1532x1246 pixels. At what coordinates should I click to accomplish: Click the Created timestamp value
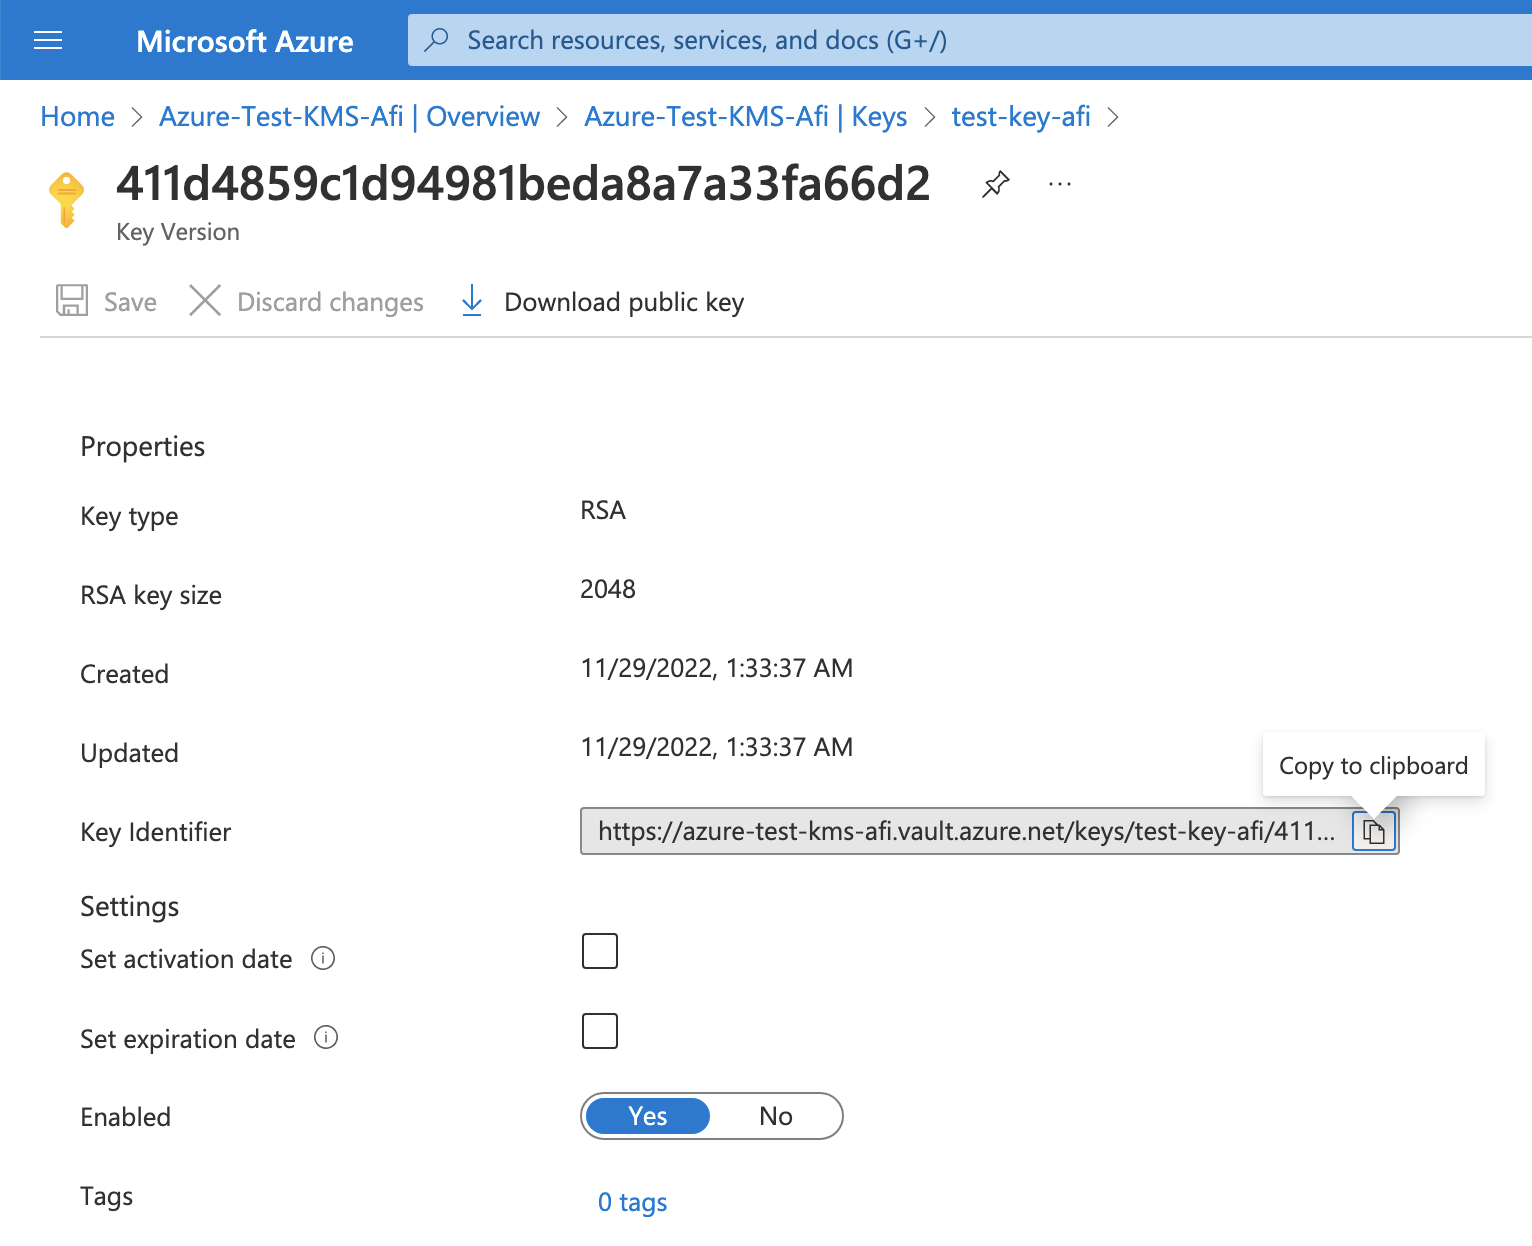point(717,668)
